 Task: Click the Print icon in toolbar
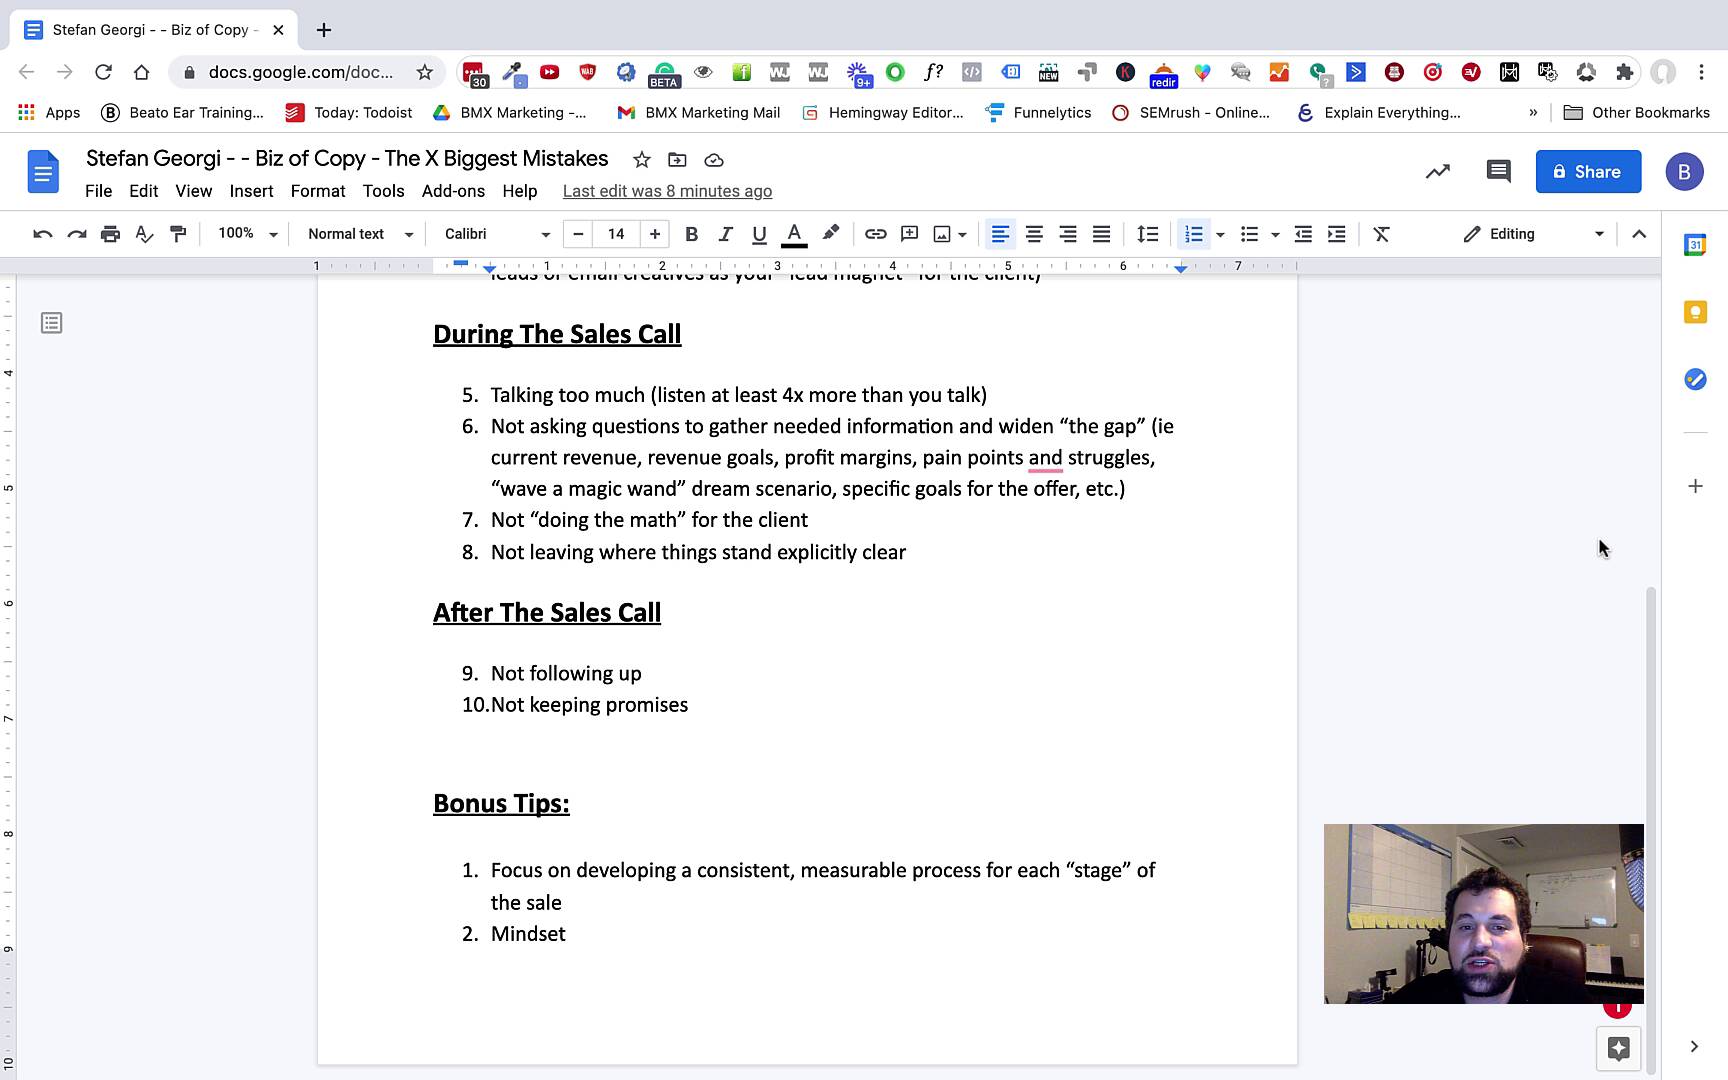110,234
